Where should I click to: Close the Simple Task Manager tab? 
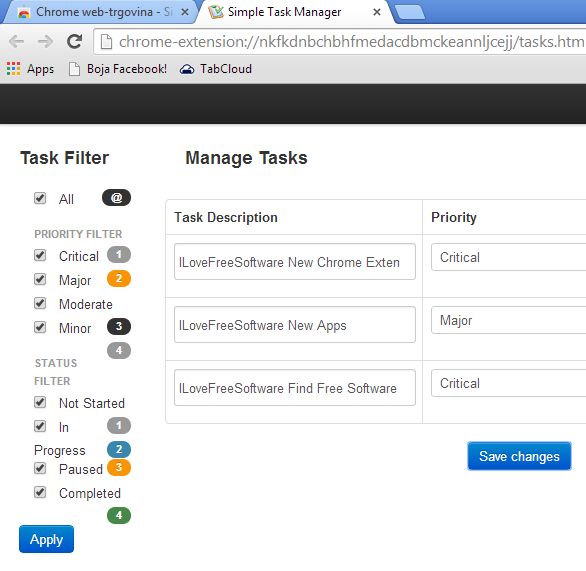click(377, 12)
